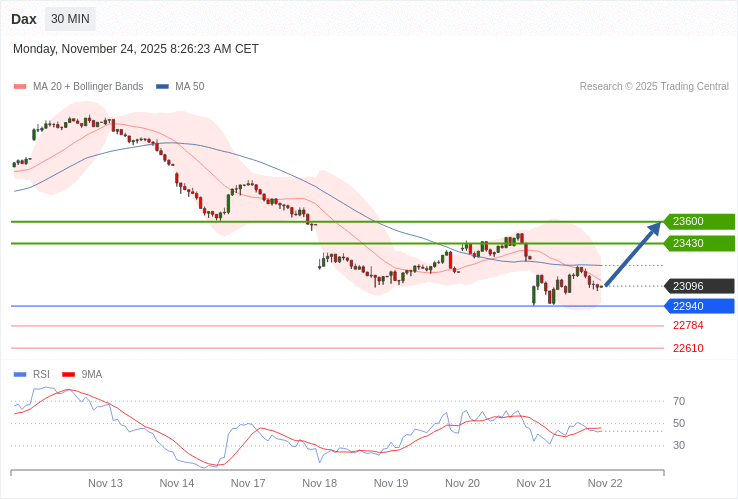Screen dimensions: 738x500
Task: Click the red 22610 support level label
Action: (x=688, y=348)
